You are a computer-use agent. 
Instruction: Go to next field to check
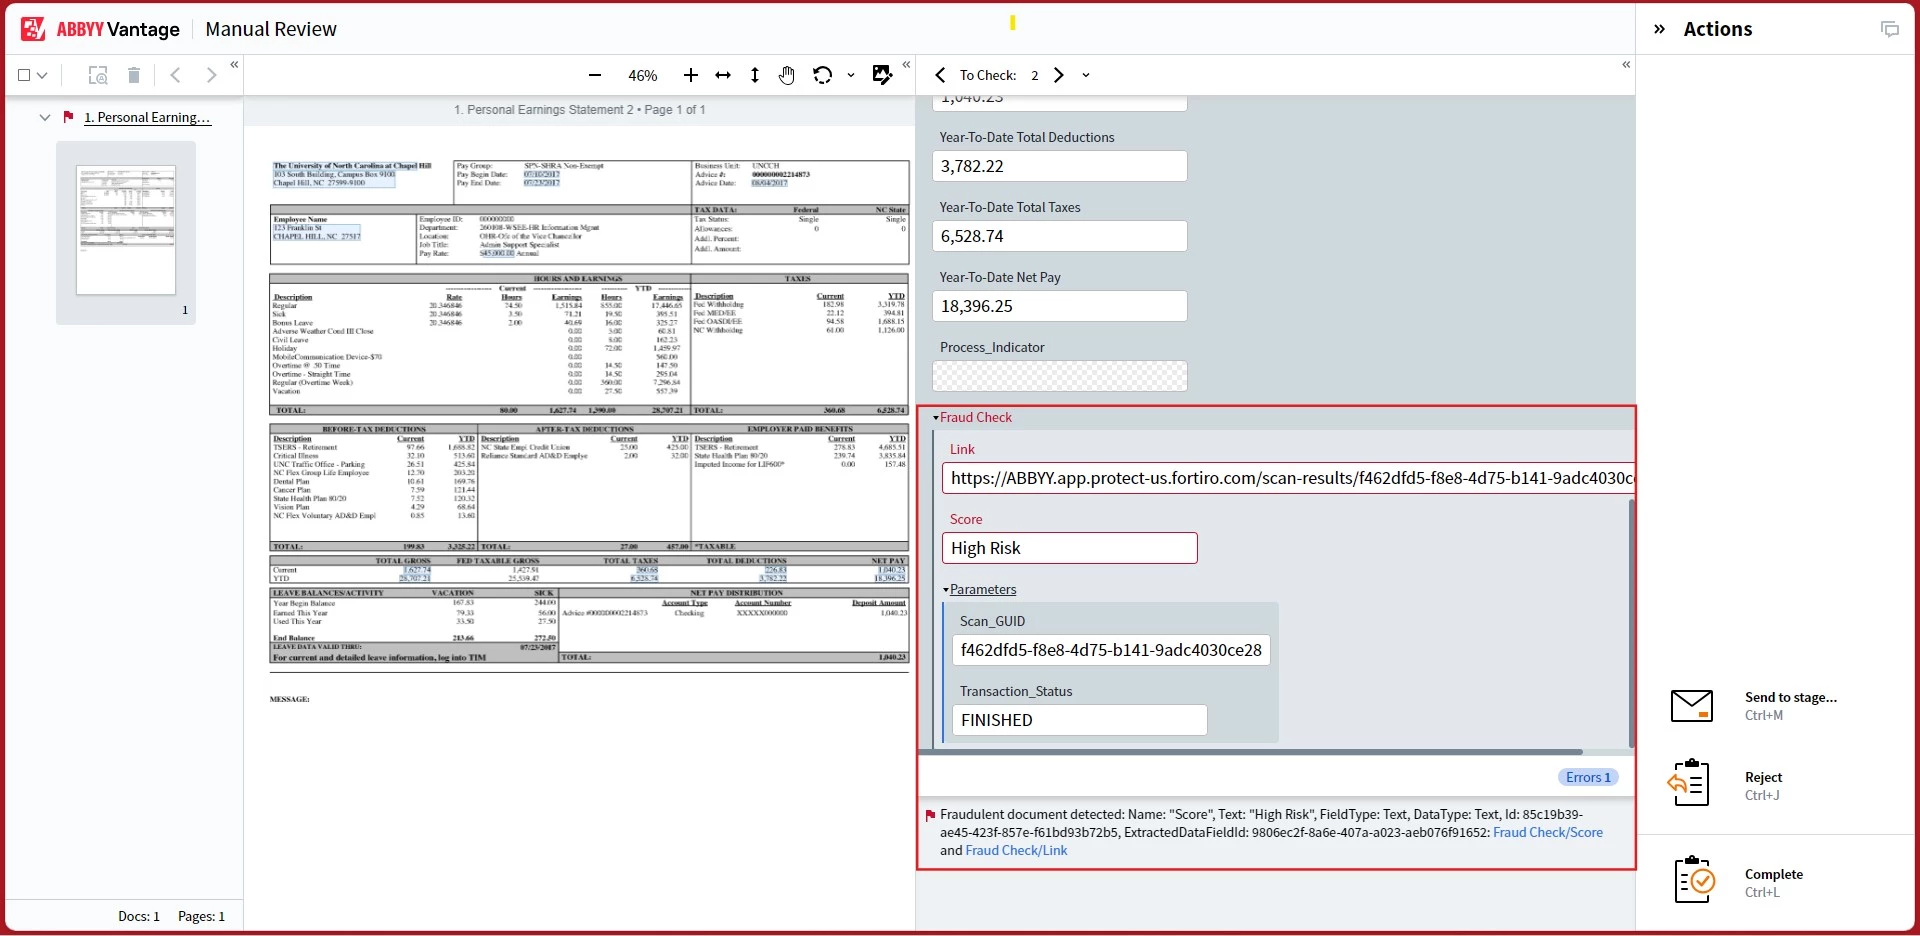click(1059, 75)
